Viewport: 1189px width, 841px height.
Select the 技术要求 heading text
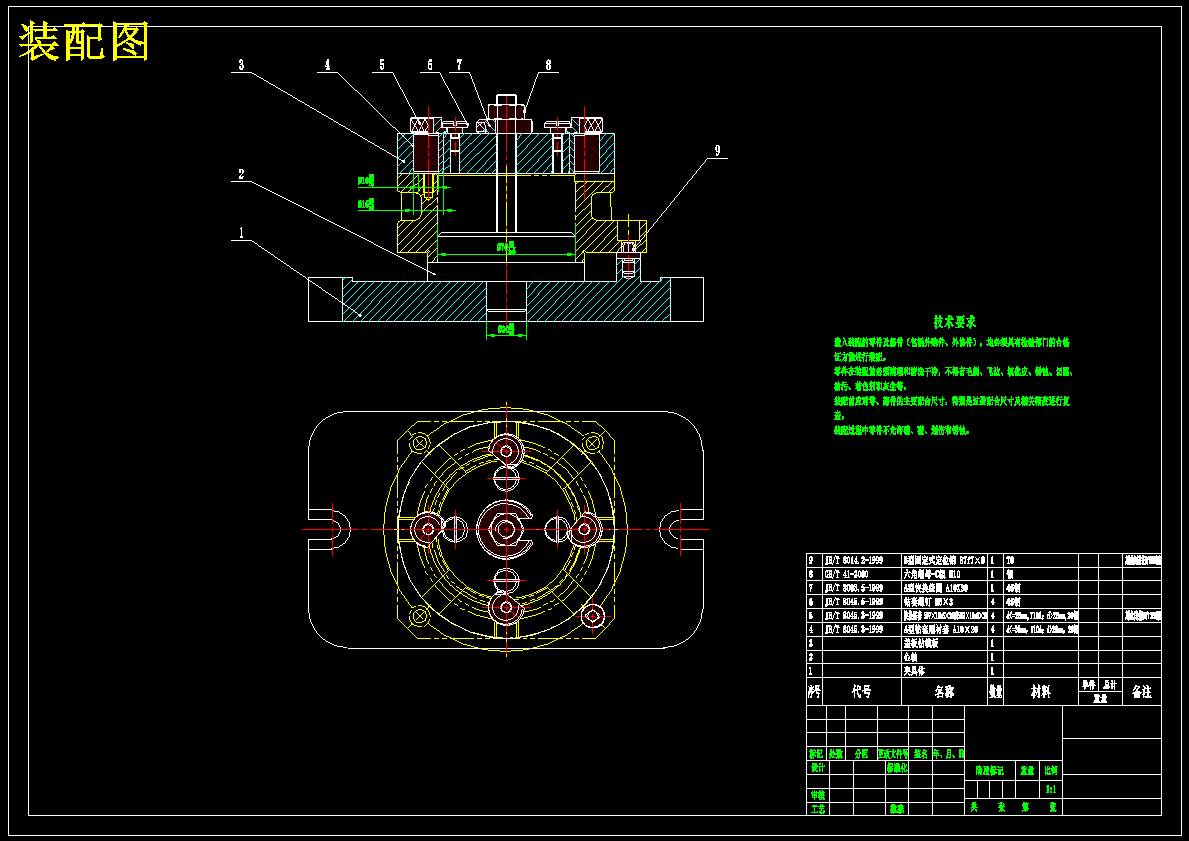point(955,322)
